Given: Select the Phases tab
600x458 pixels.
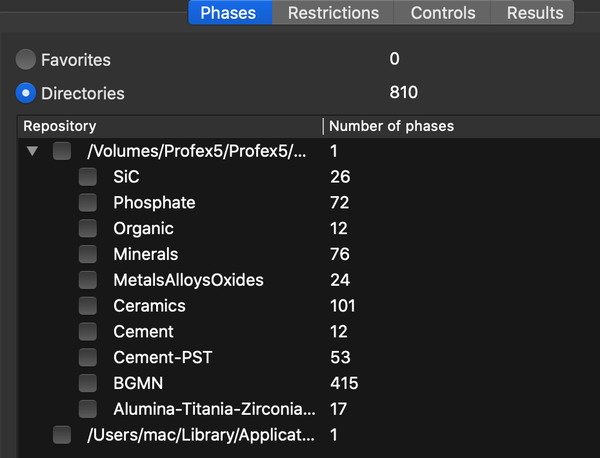Looking at the screenshot, I should pyautogui.click(x=228, y=13).
